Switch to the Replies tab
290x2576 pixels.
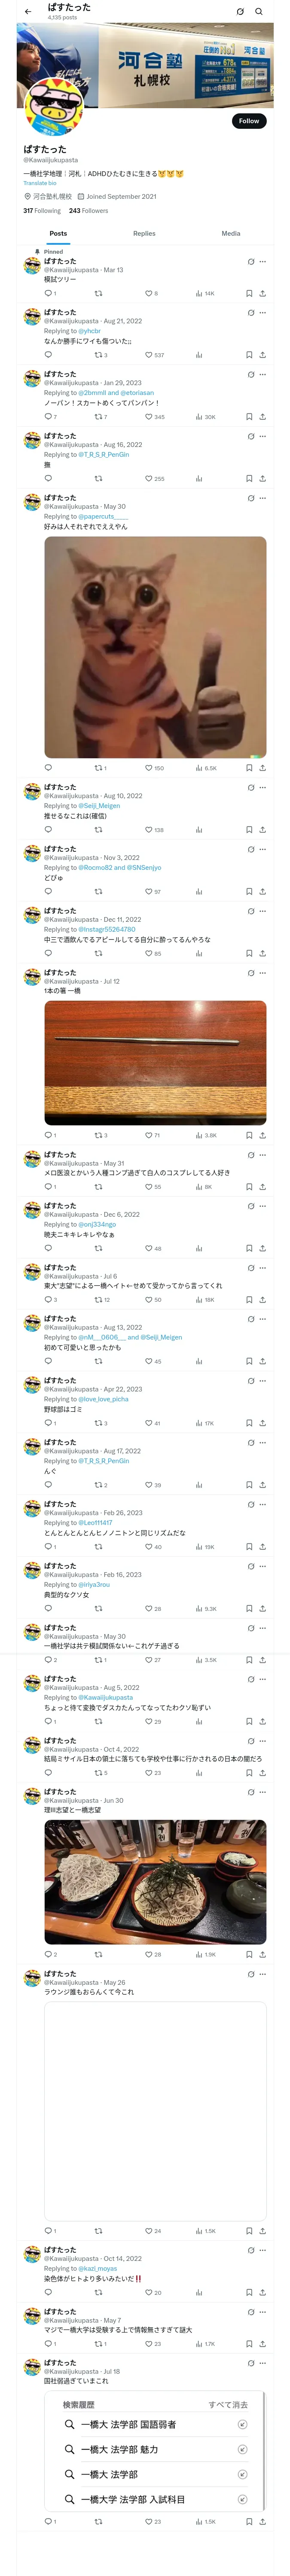144,233
